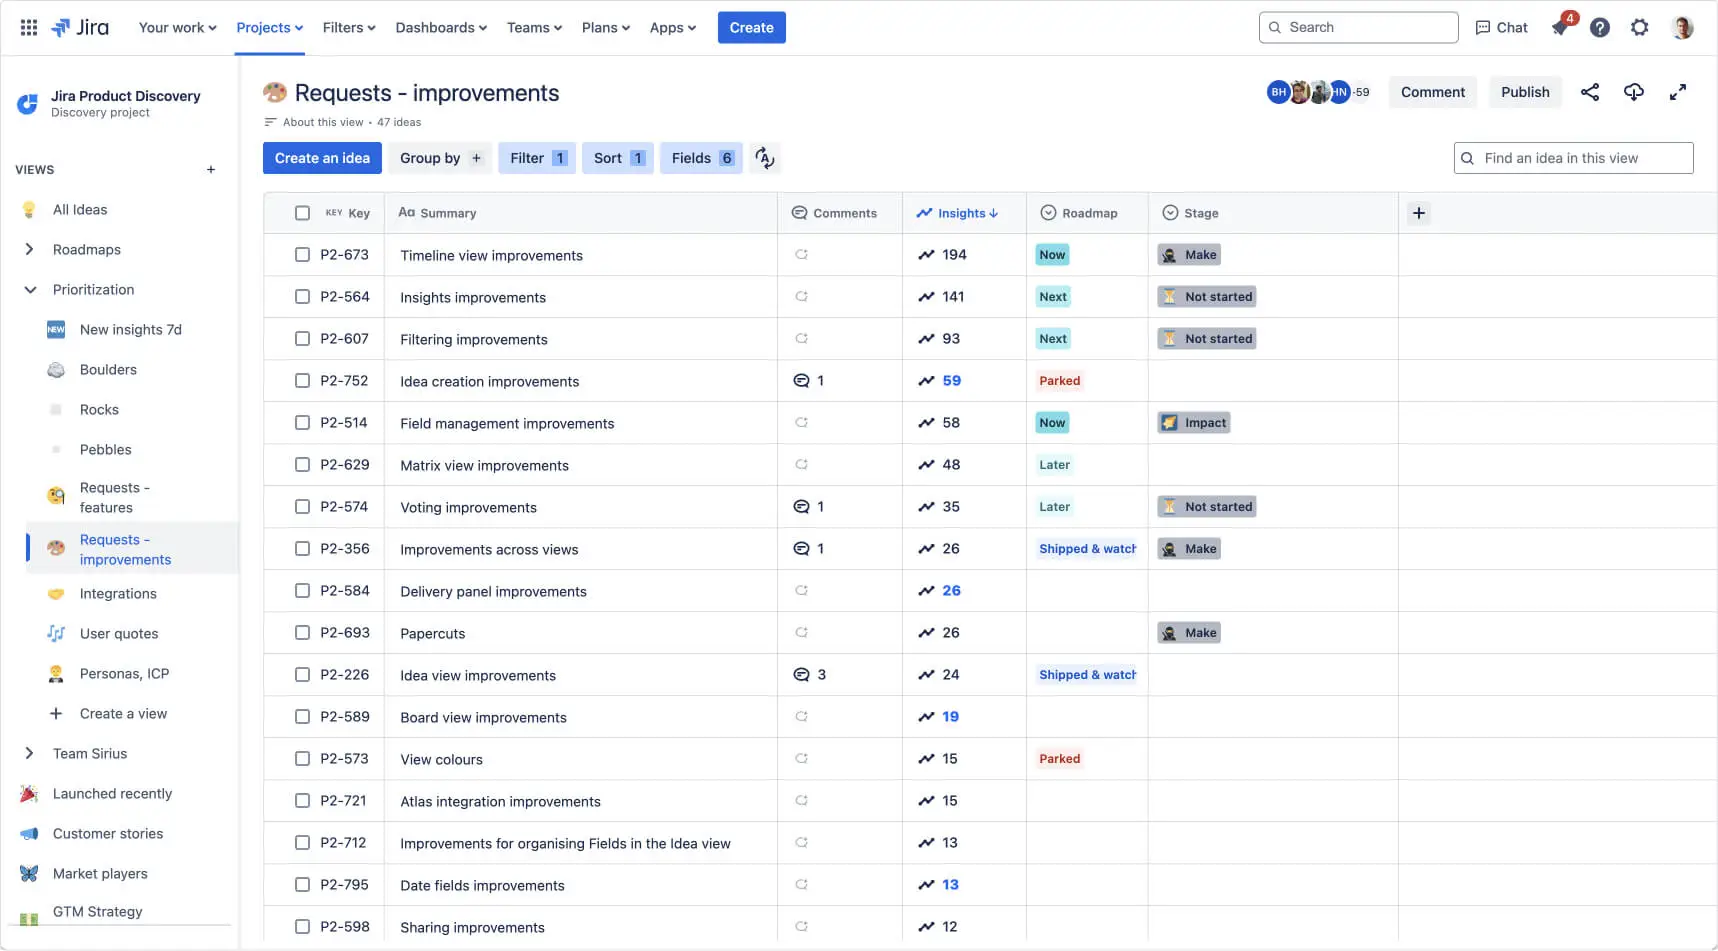
Task: Open the Rocks view
Action: point(99,410)
